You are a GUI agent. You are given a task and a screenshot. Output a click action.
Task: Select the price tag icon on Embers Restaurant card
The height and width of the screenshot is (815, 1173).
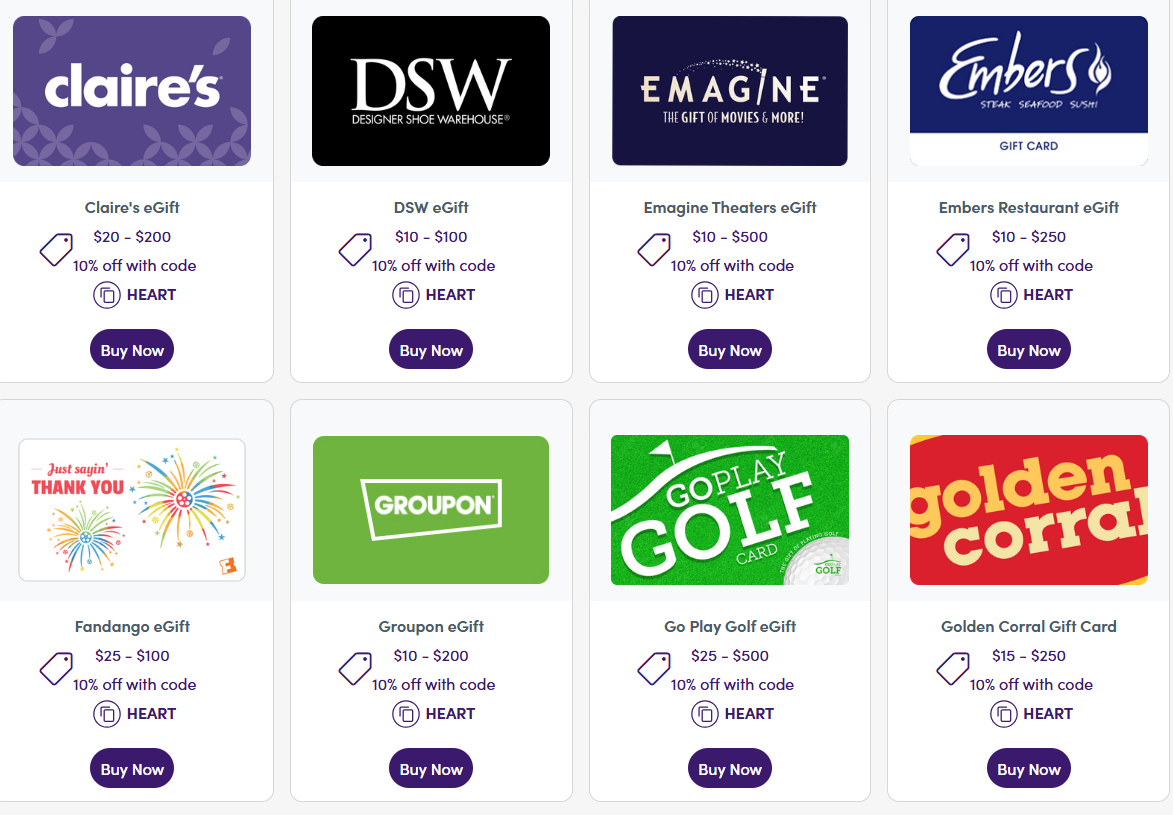(953, 250)
